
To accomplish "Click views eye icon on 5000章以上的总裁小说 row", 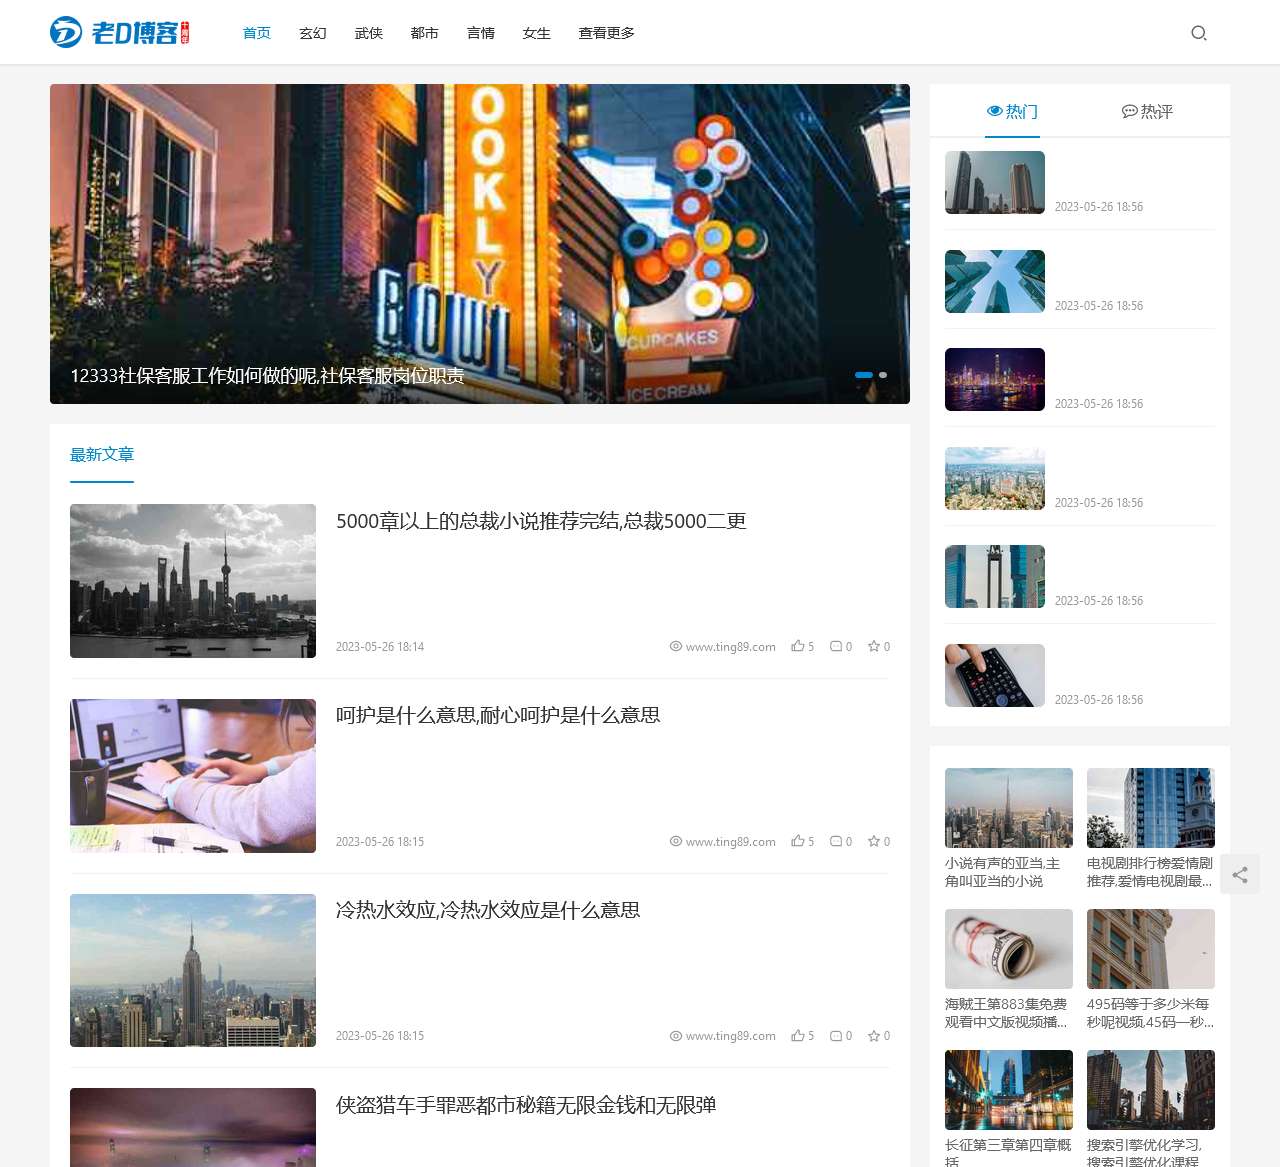I will click(676, 647).
